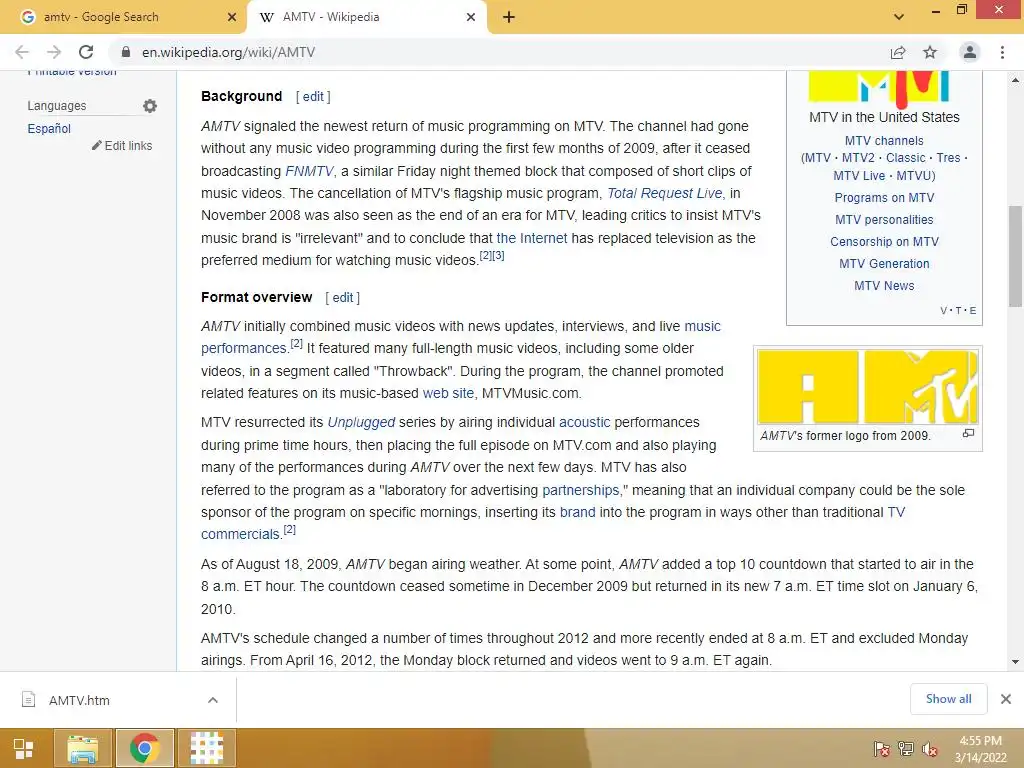Viewport: 1024px width, 768px height.
Task: Open a new browser tab
Action: coord(509,17)
